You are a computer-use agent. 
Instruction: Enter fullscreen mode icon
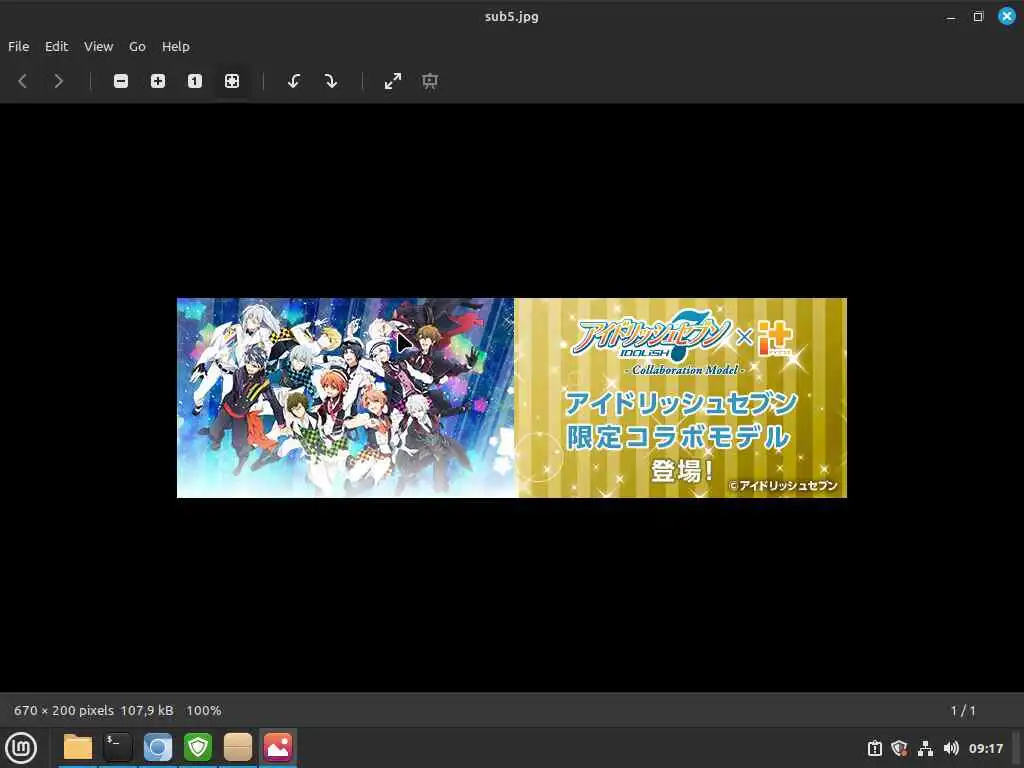pos(392,81)
